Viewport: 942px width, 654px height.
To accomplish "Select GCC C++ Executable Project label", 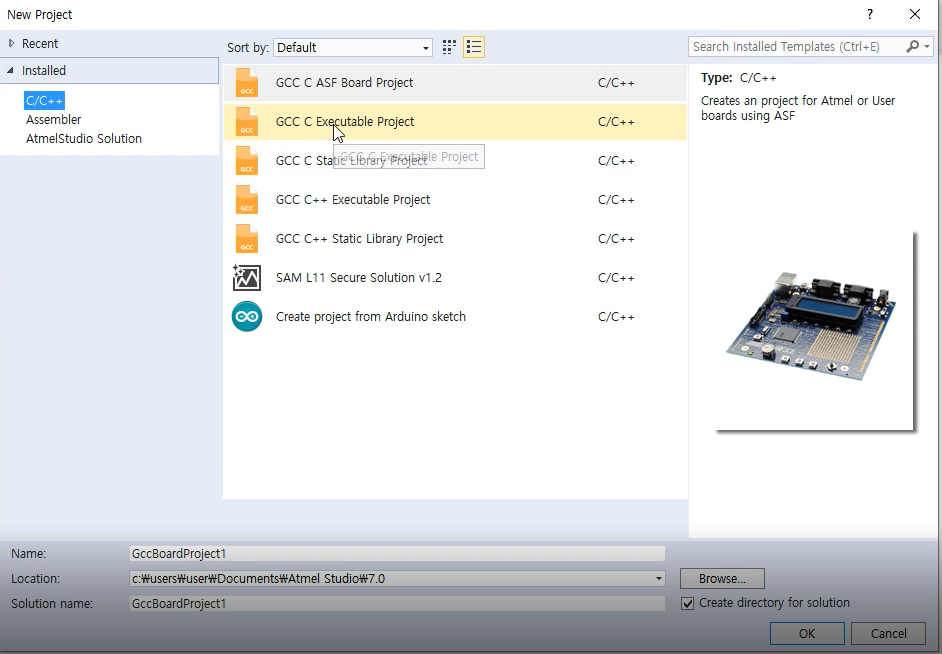I will [x=353, y=199].
